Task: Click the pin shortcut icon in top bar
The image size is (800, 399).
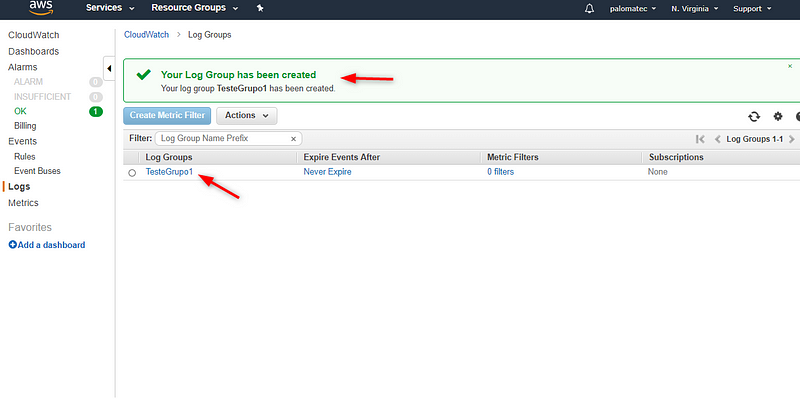Action: [x=260, y=8]
